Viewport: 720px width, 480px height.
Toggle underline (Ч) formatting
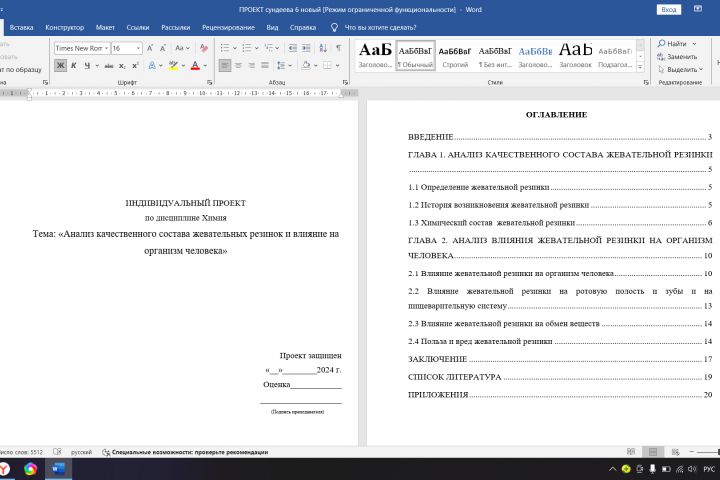[87, 66]
